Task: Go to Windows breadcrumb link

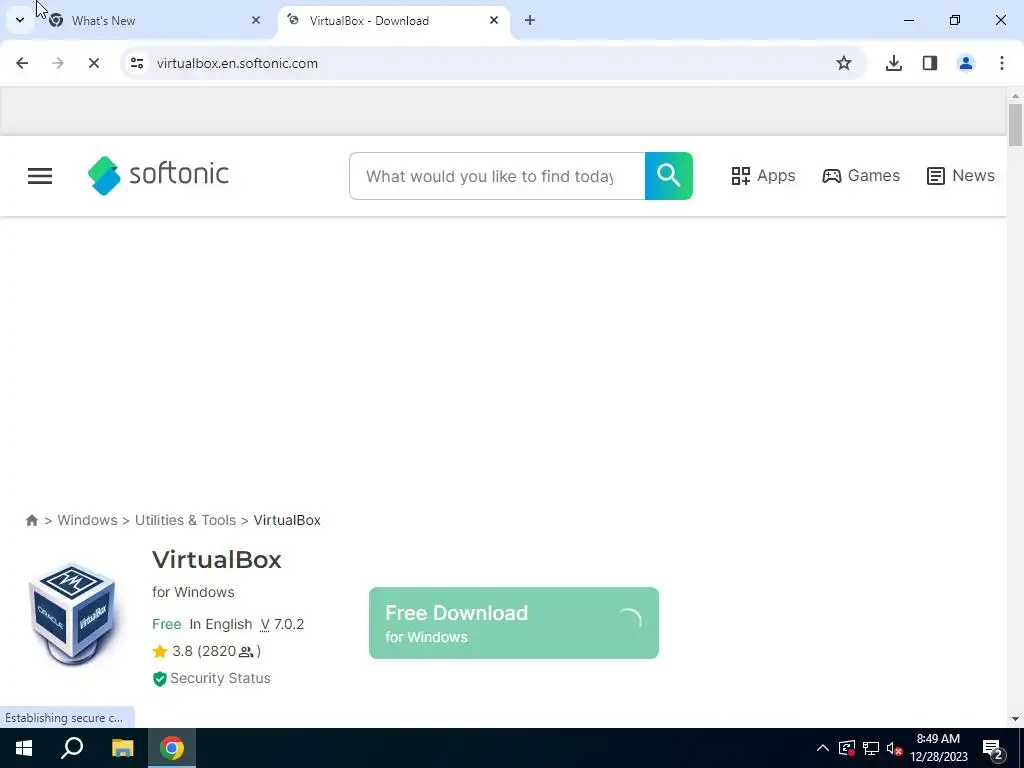Action: (88, 520)
